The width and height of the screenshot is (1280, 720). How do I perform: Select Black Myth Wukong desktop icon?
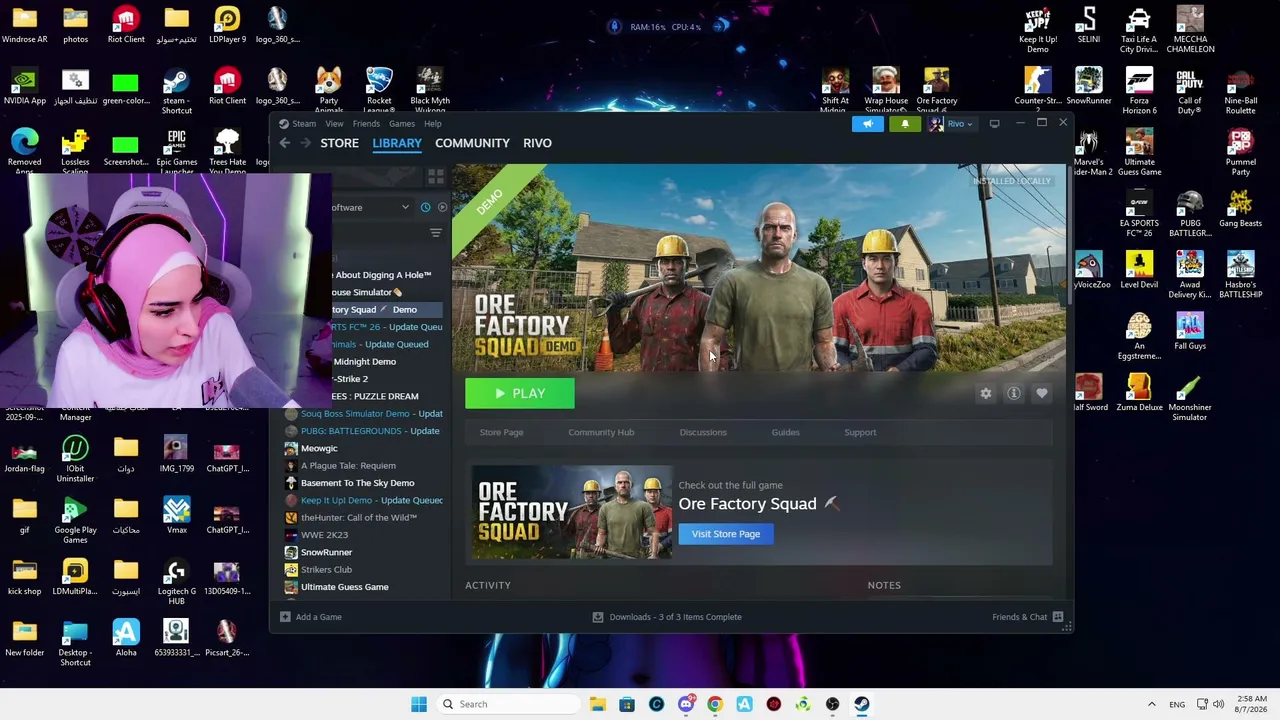pos(430,90)
